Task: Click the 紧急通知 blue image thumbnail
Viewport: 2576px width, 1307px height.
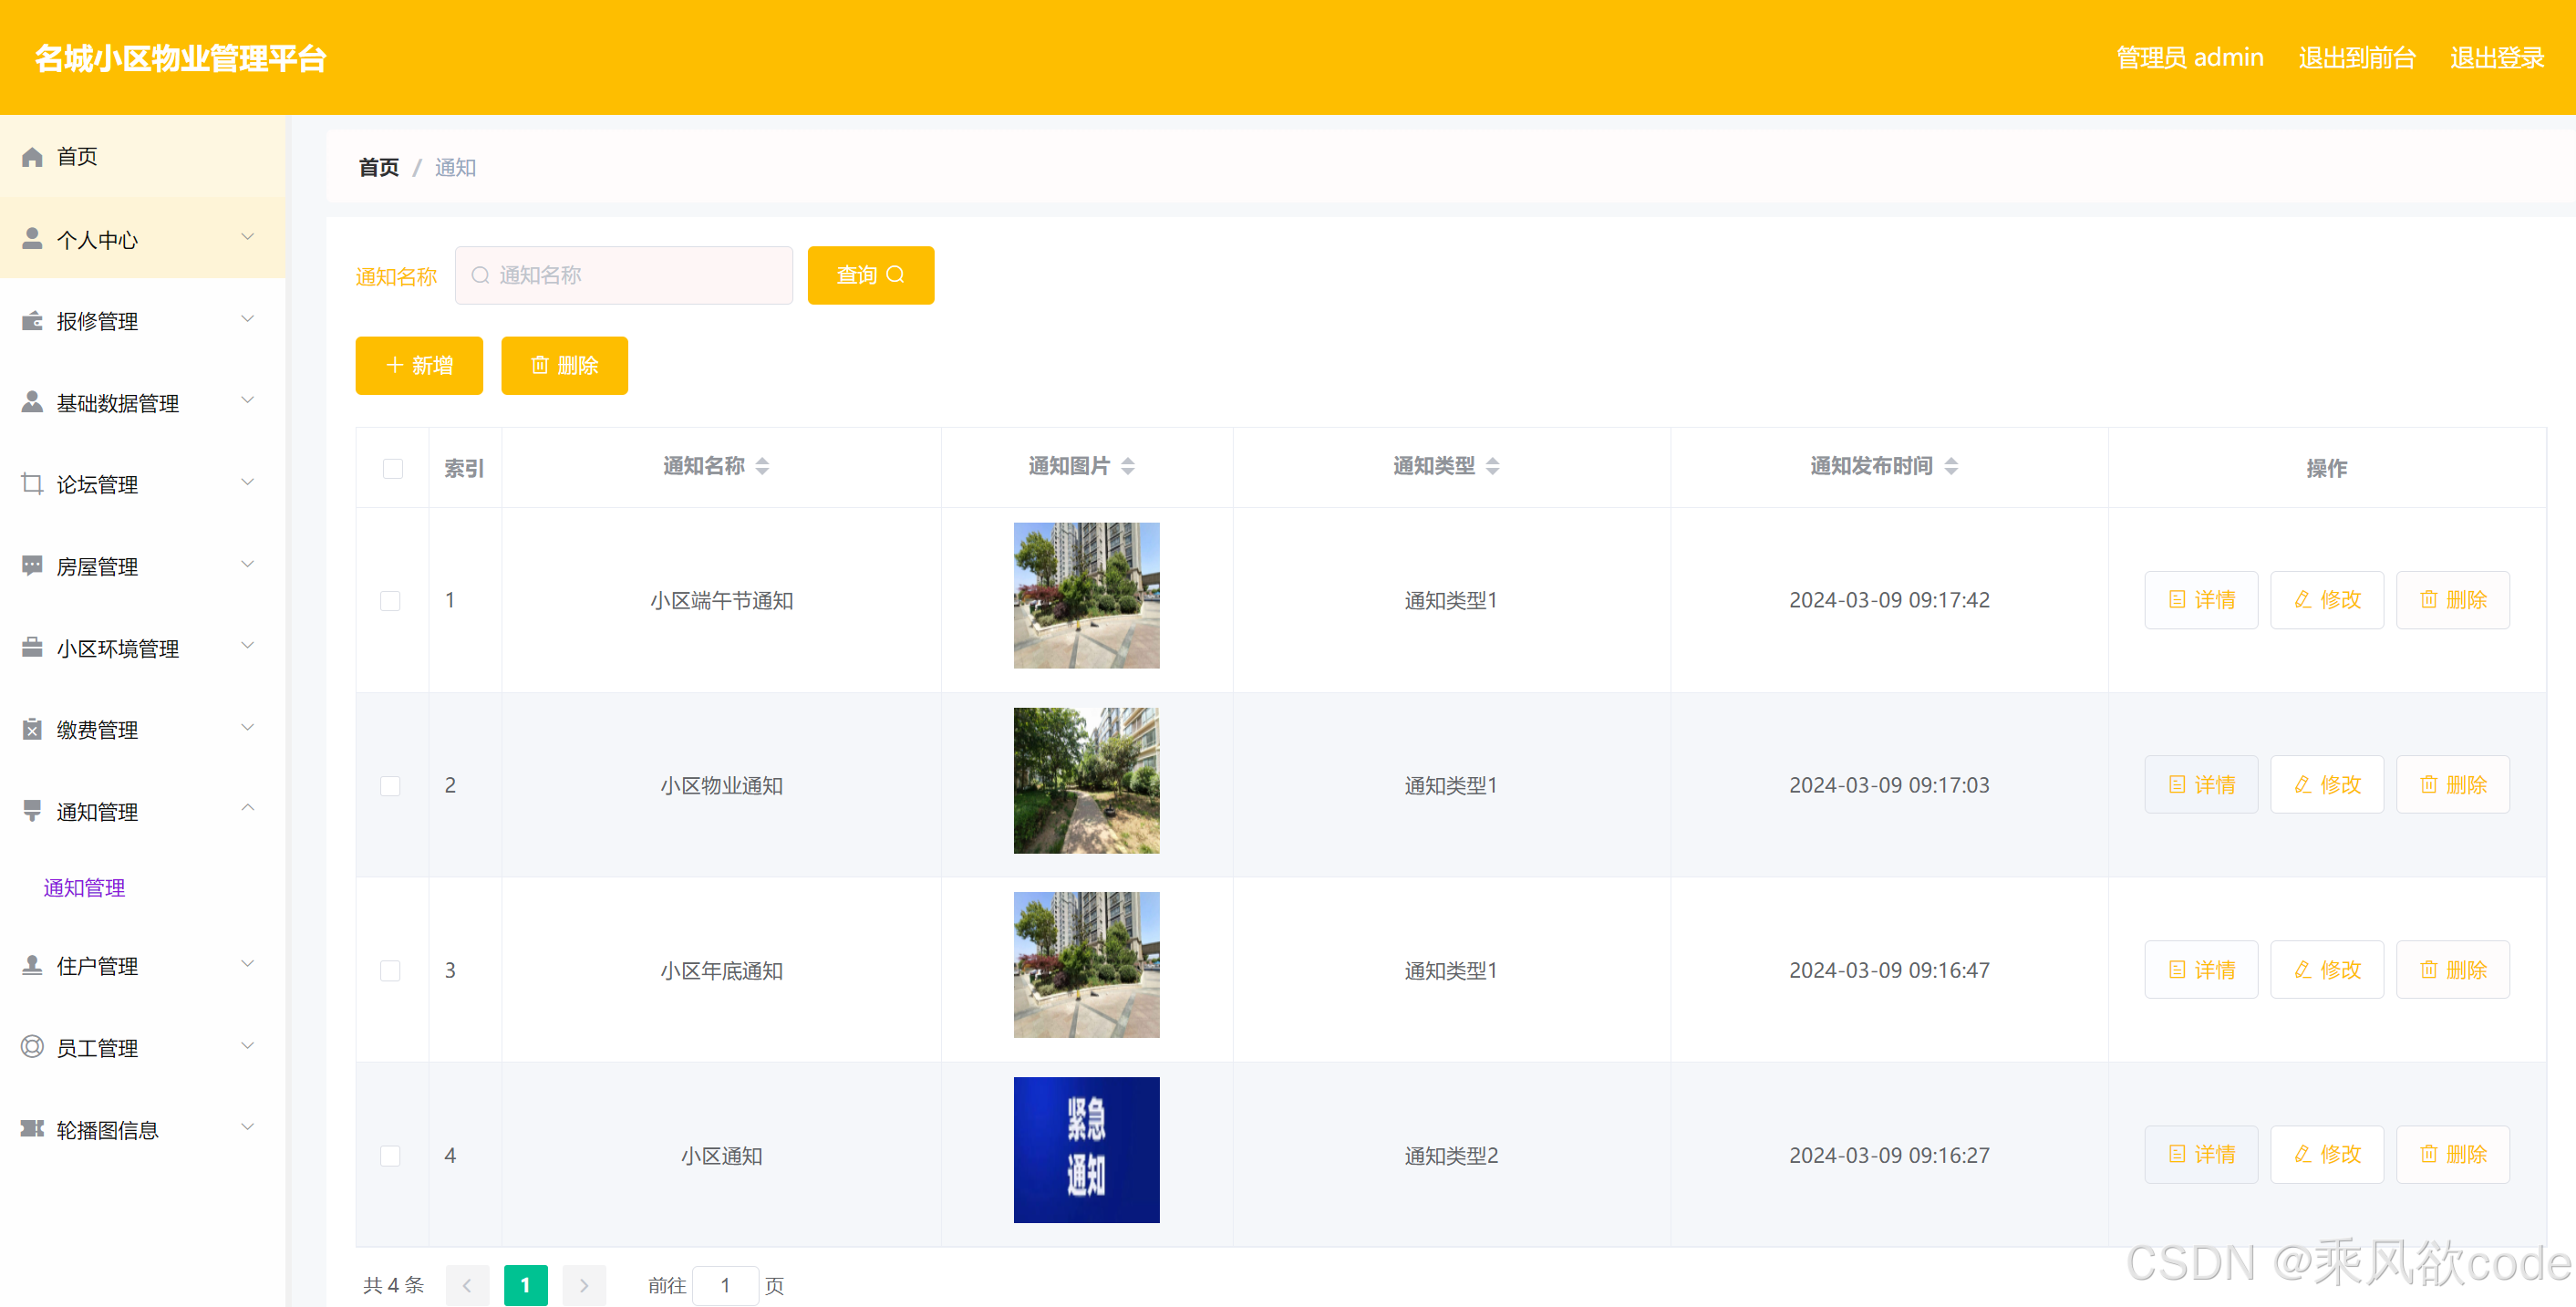Action: coord(1086,1149)
